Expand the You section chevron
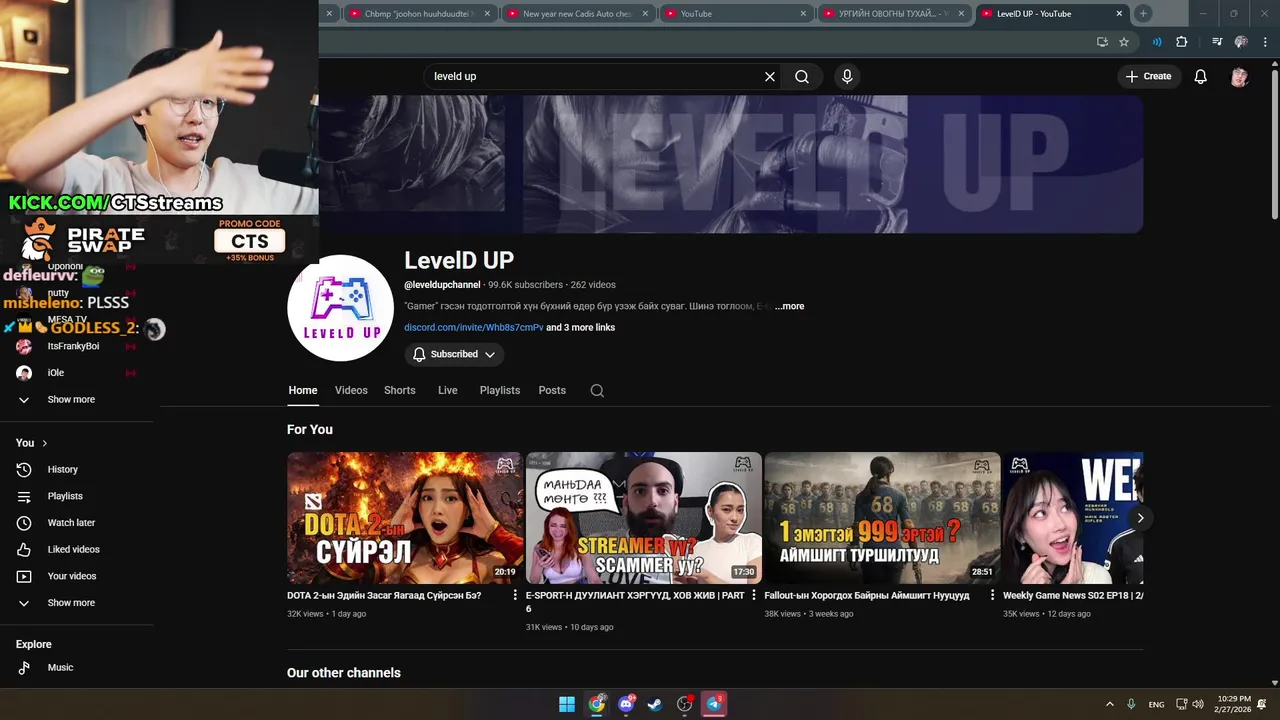The height and width of the screenshot is (720, 1280). (x=44, y=443)
